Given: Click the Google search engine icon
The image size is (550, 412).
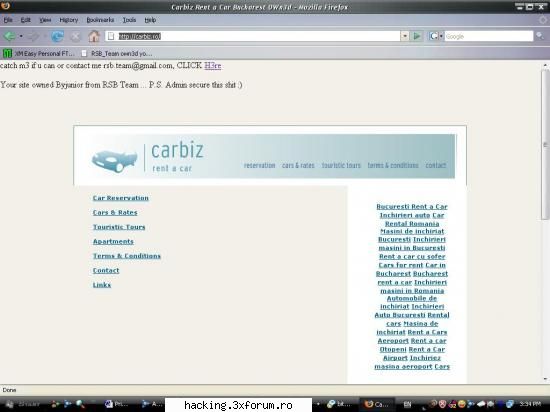Looking at the screenshot, I should click(434, 36).
